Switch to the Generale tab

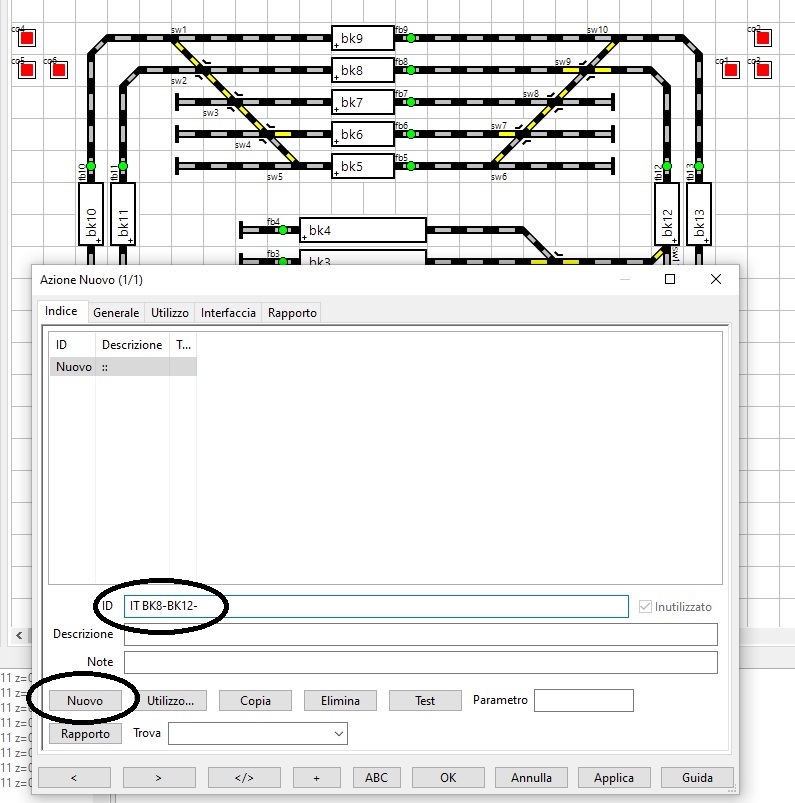(116, 313)
